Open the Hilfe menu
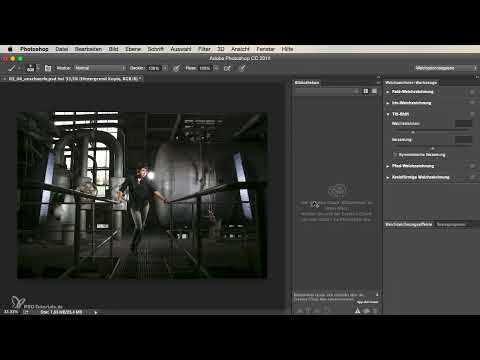Image resolution: width=480 pixels, height=360 pixels. tap(287, 49)
